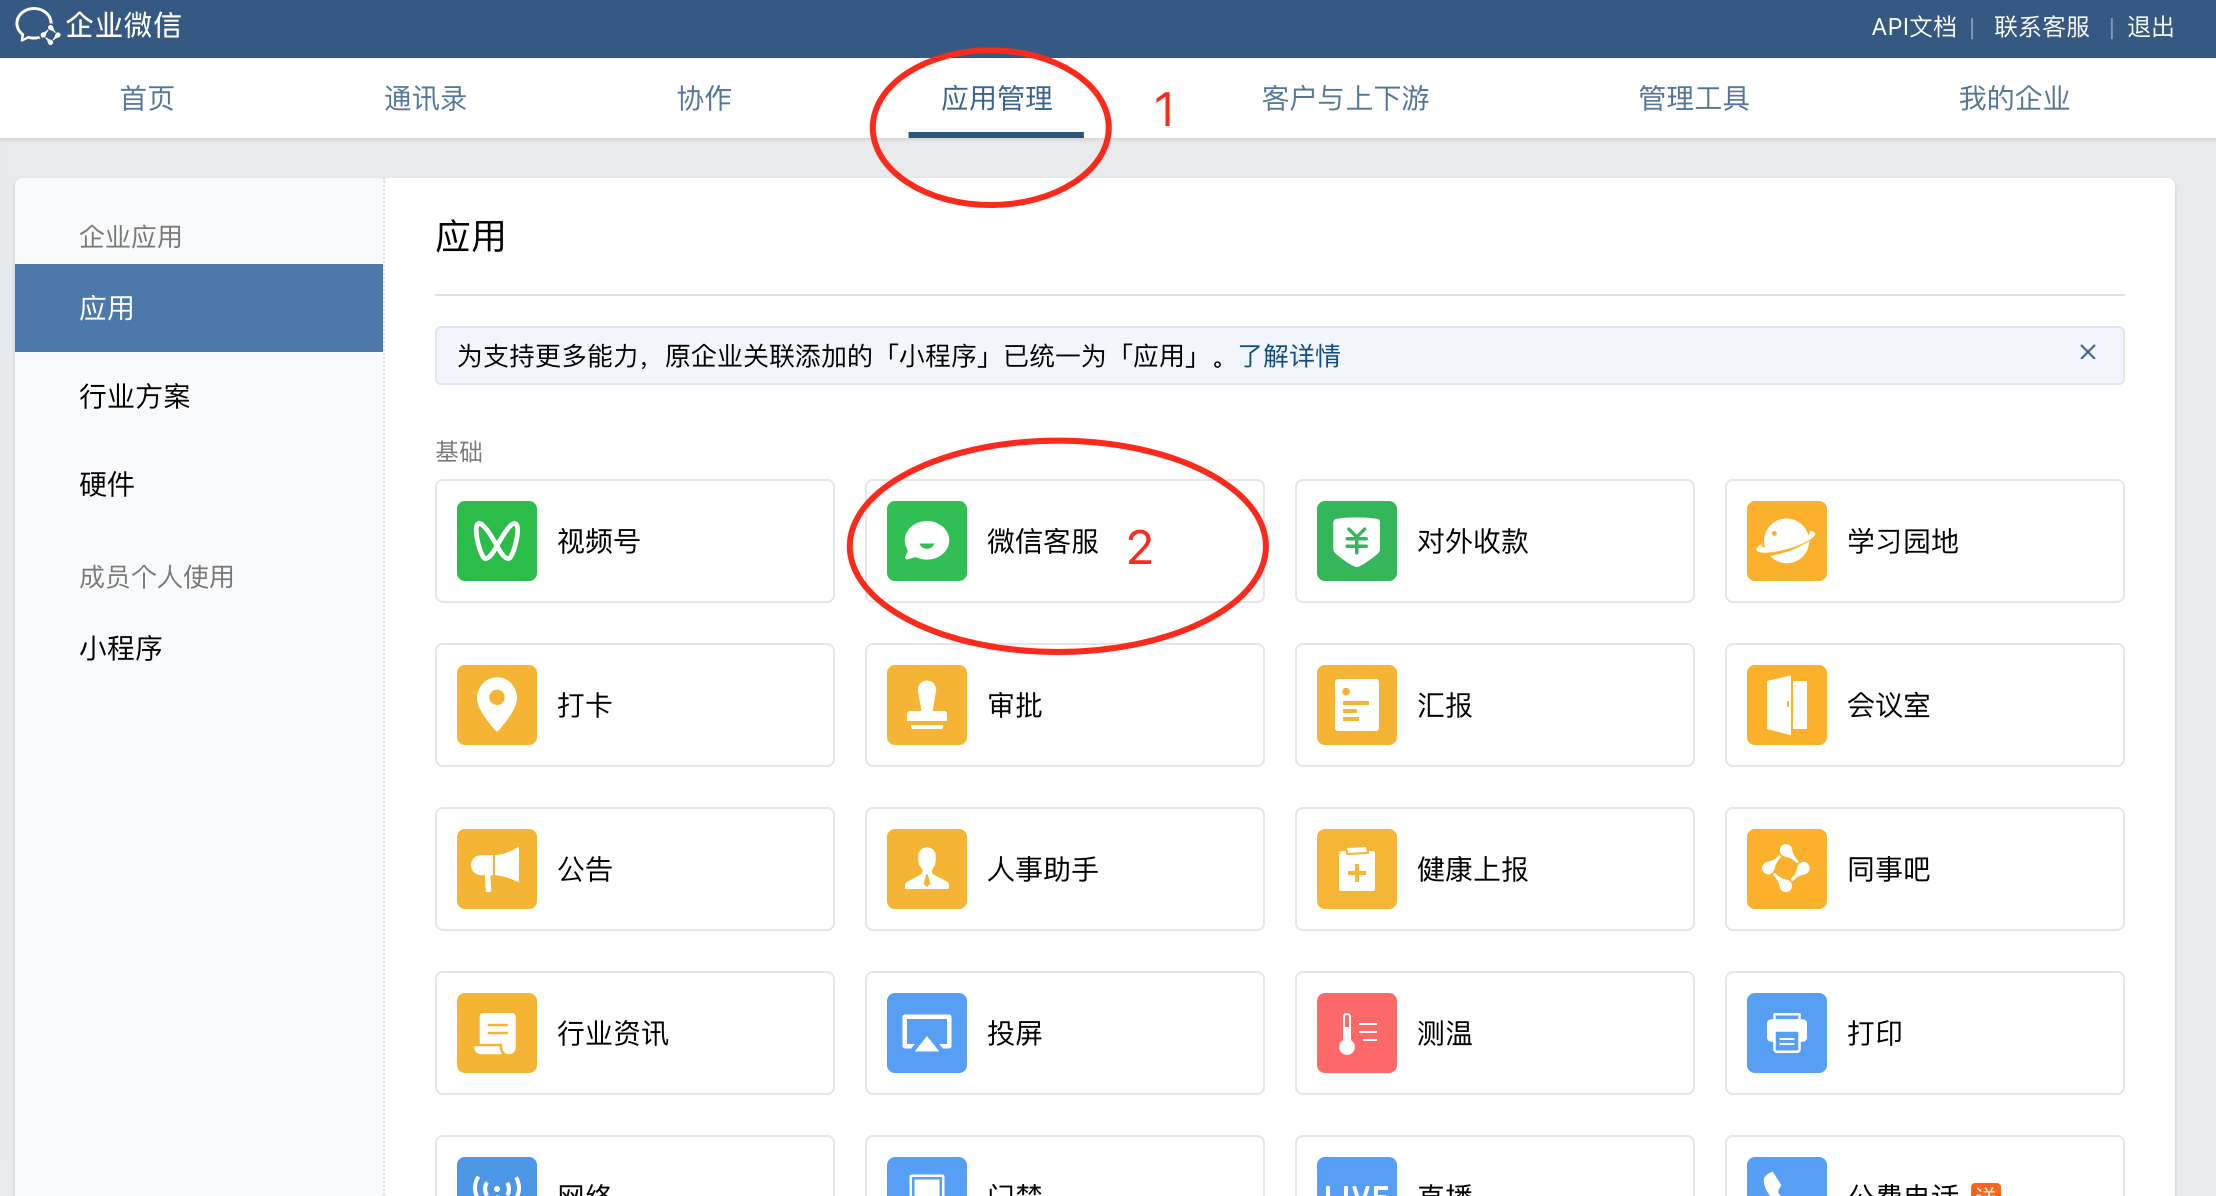Open the green 微信客服 chat bubble icon
This screenshot has height=1196, width=2216.
point(927,541)
